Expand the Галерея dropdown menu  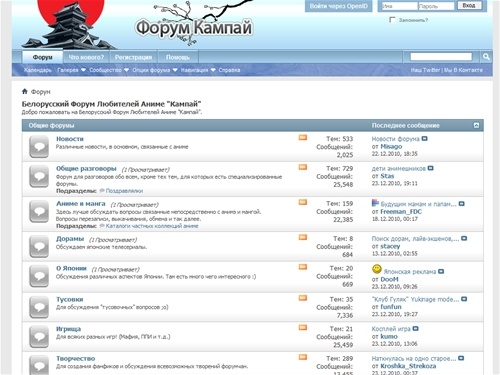coord(83,70)
